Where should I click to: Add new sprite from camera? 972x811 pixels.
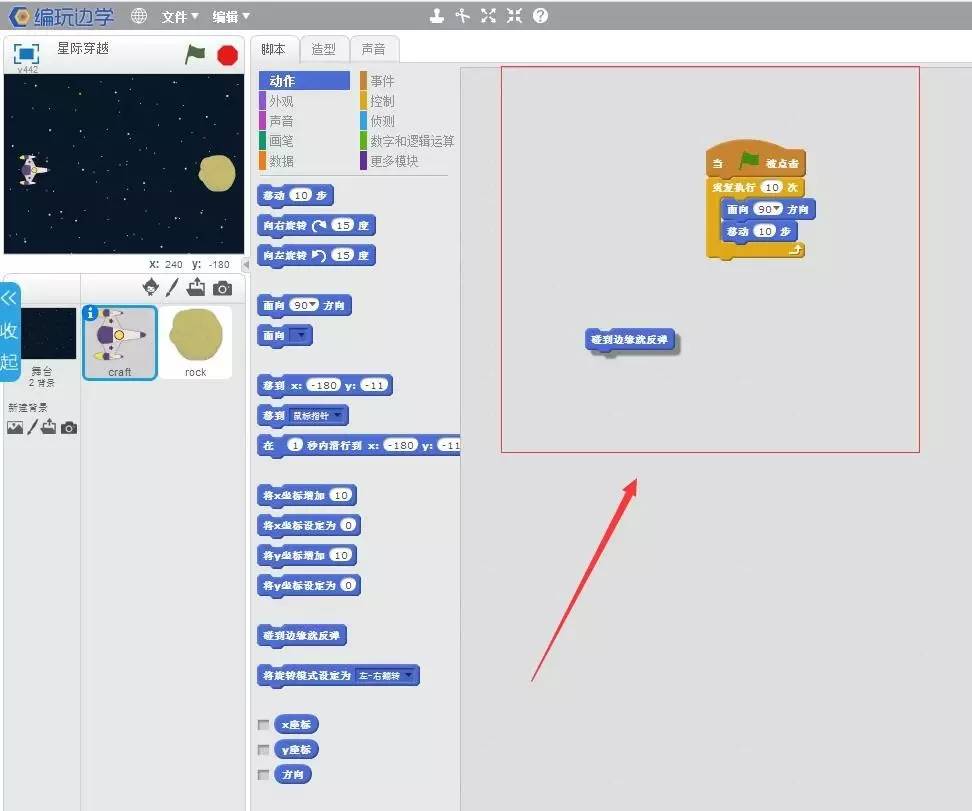(x=222, y=288)
